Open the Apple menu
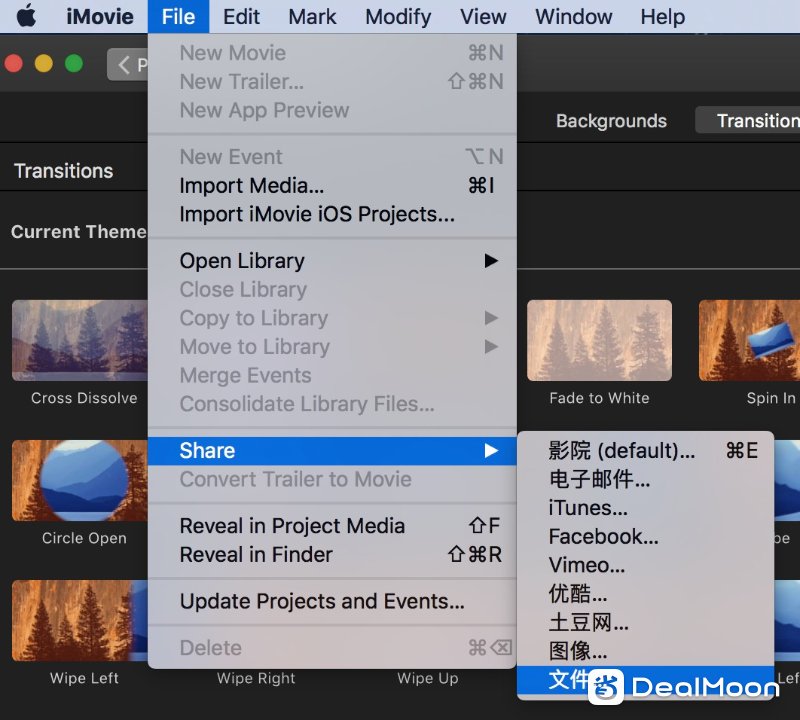 [26, 17]
